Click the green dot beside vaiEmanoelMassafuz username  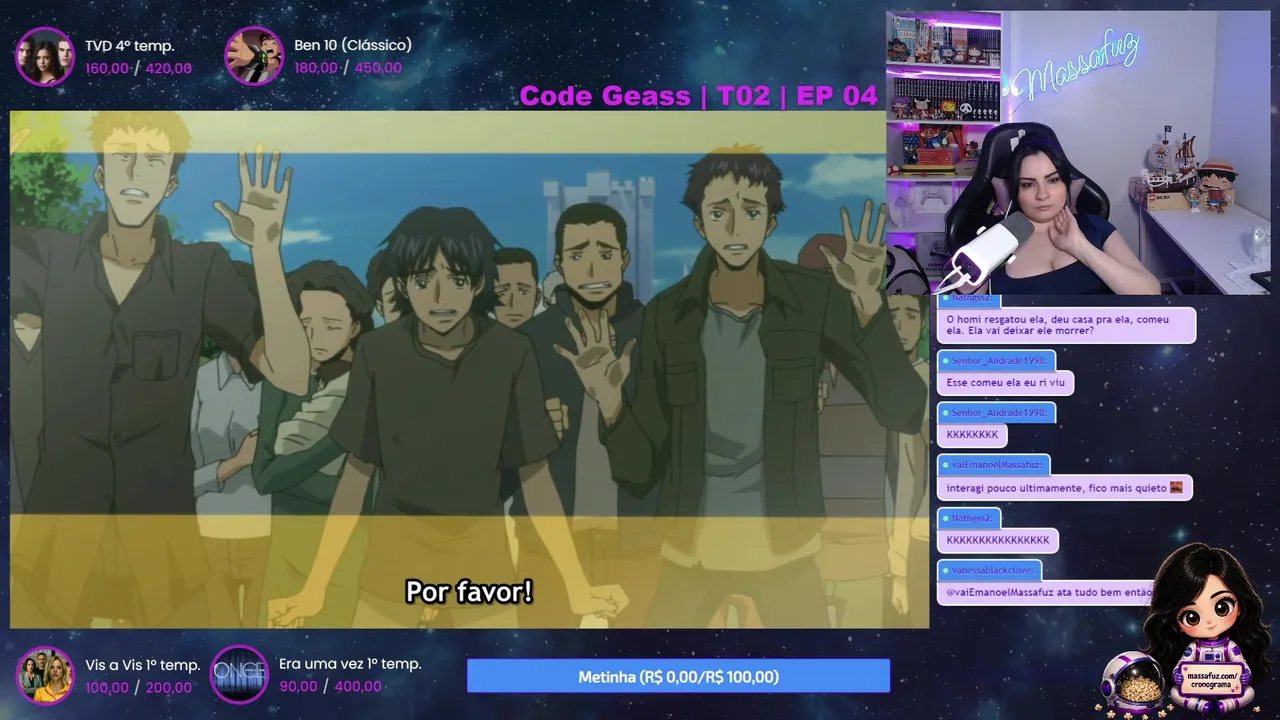coord(946,465)
